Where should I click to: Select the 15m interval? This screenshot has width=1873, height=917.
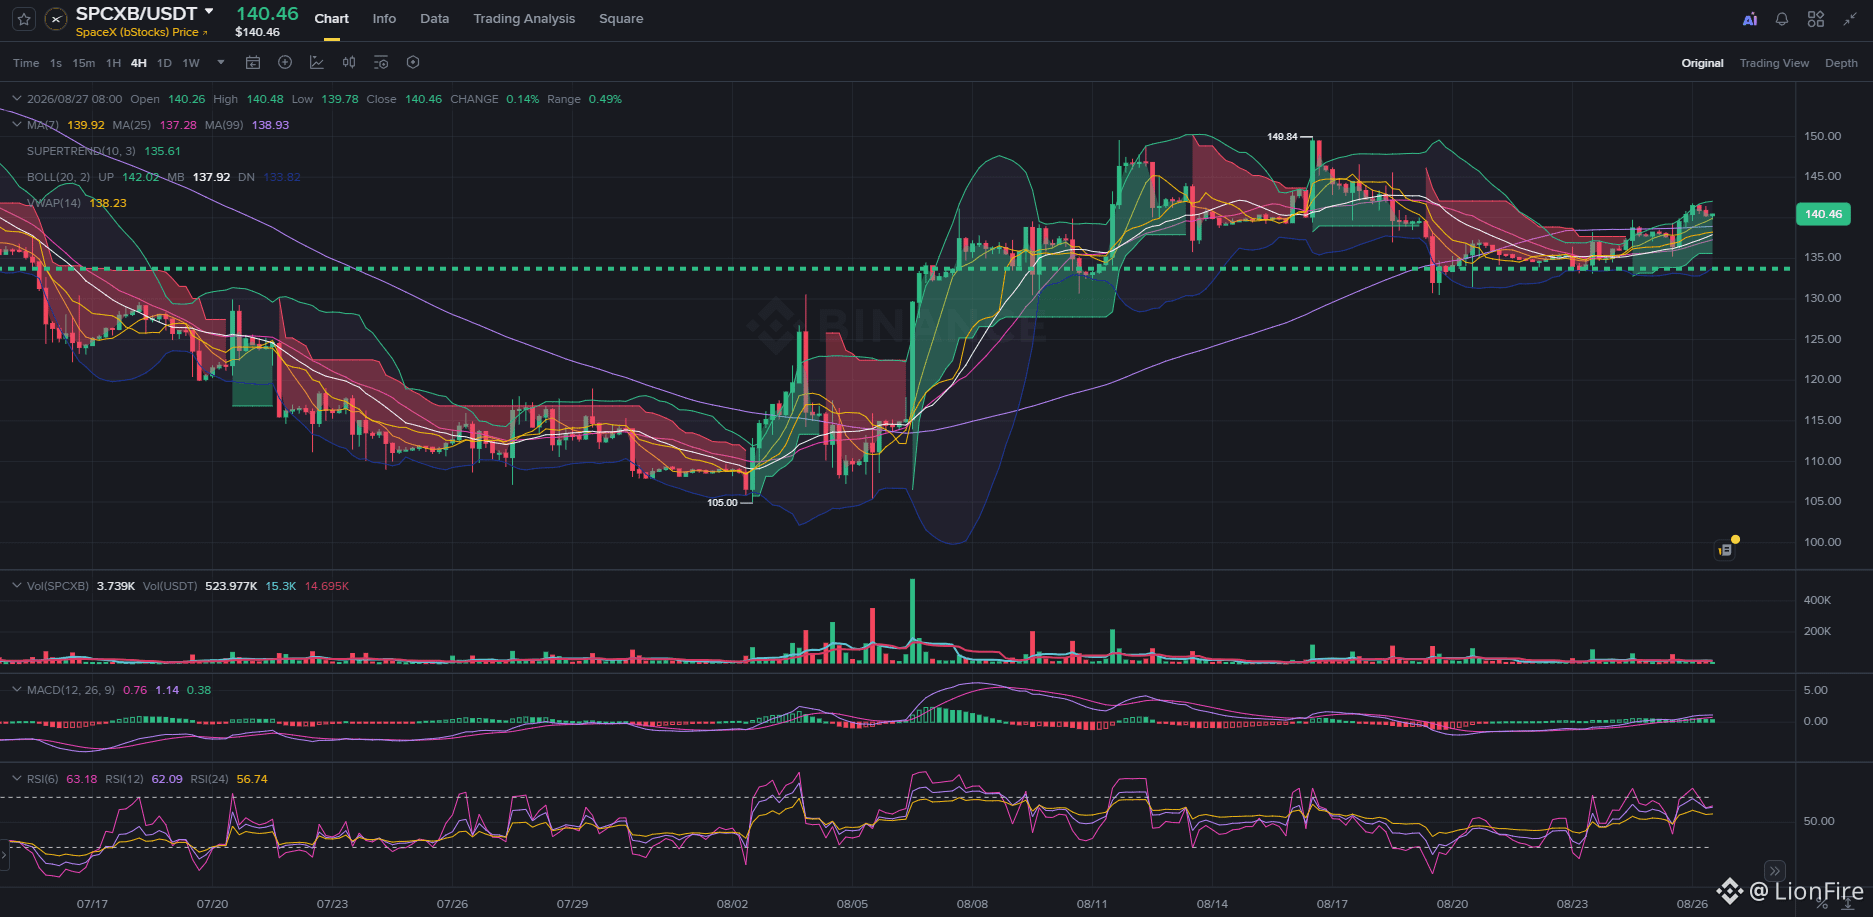(x=84, y=63)
